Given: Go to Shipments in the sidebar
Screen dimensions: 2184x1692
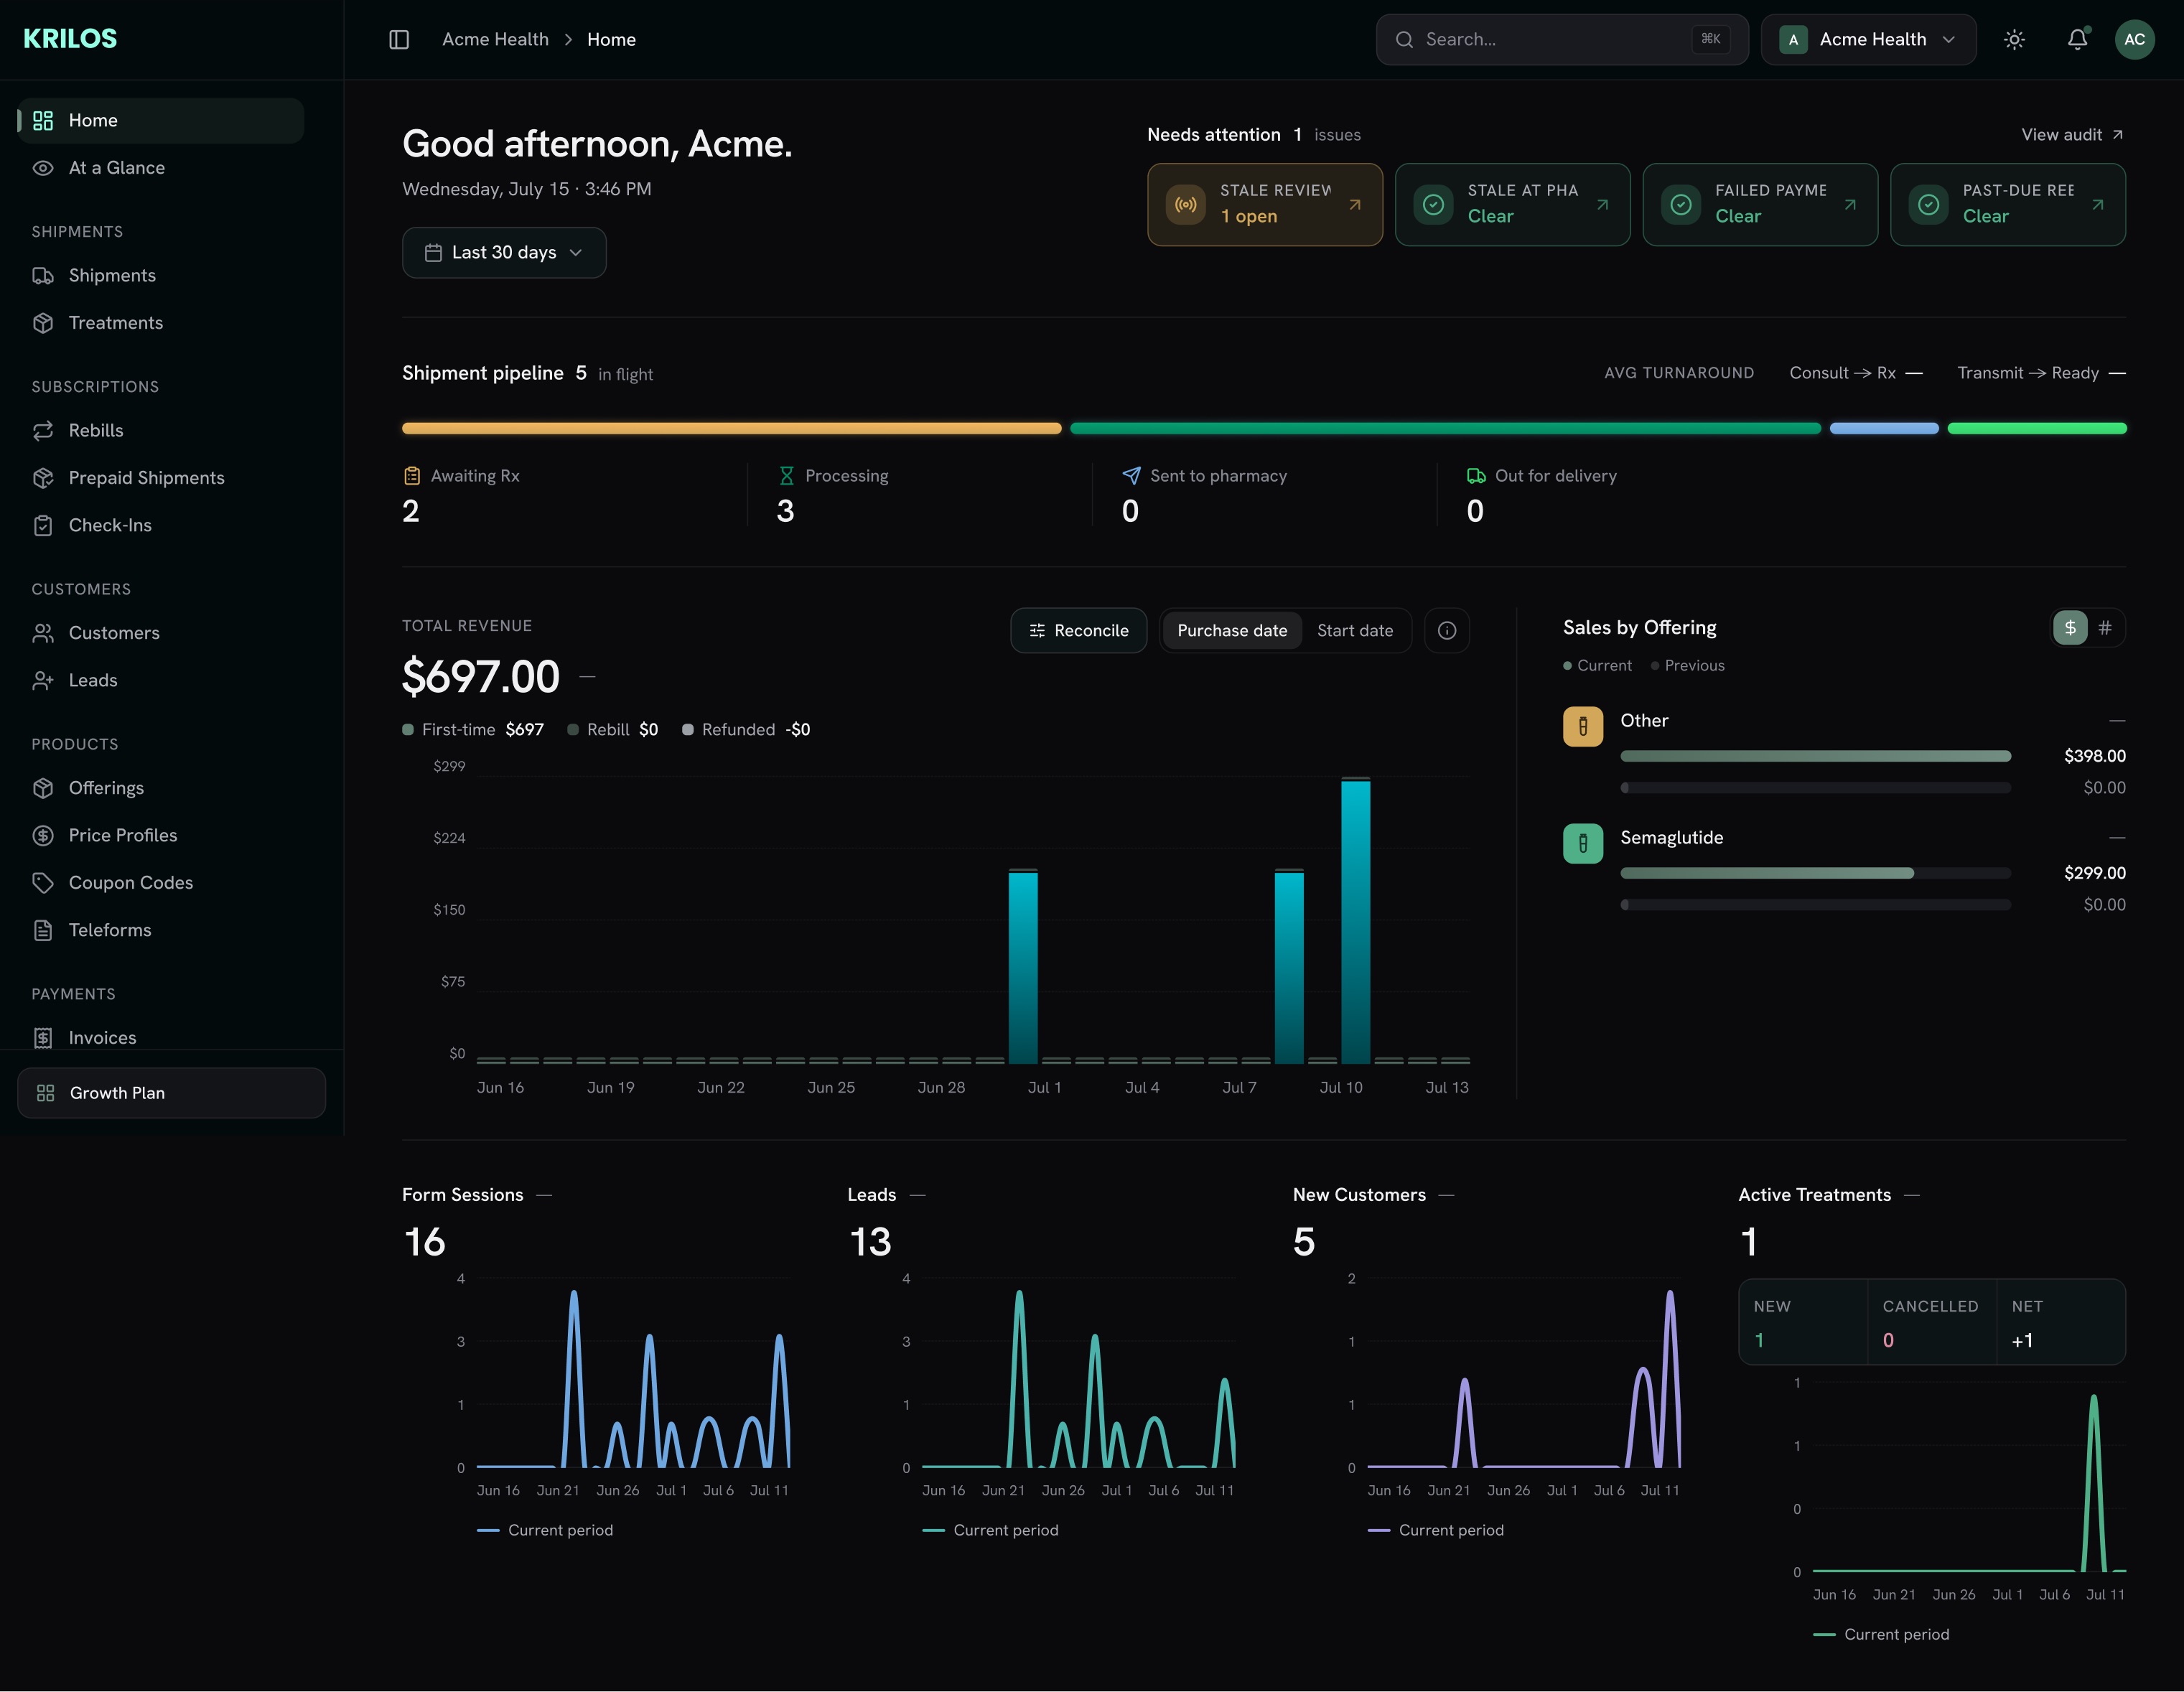Looking at the screenshot, I should (161, 275).
